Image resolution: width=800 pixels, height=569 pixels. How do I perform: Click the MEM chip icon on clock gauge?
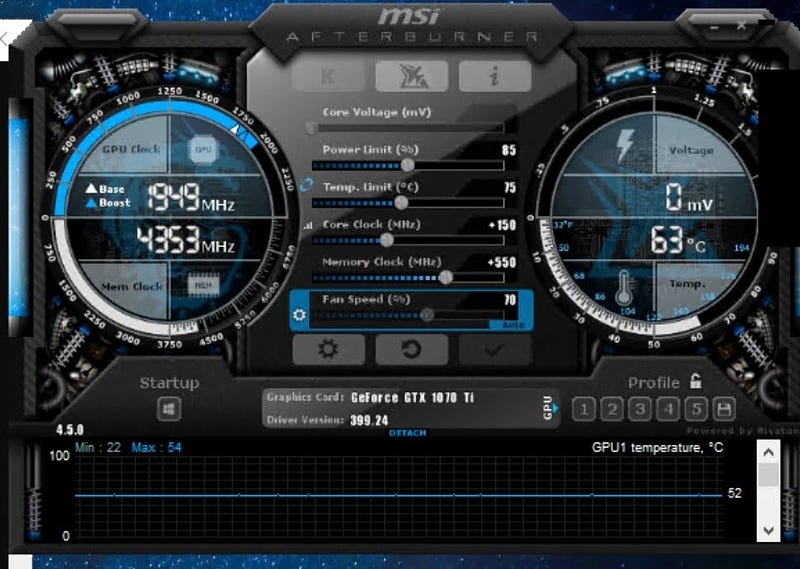(203, 286)
